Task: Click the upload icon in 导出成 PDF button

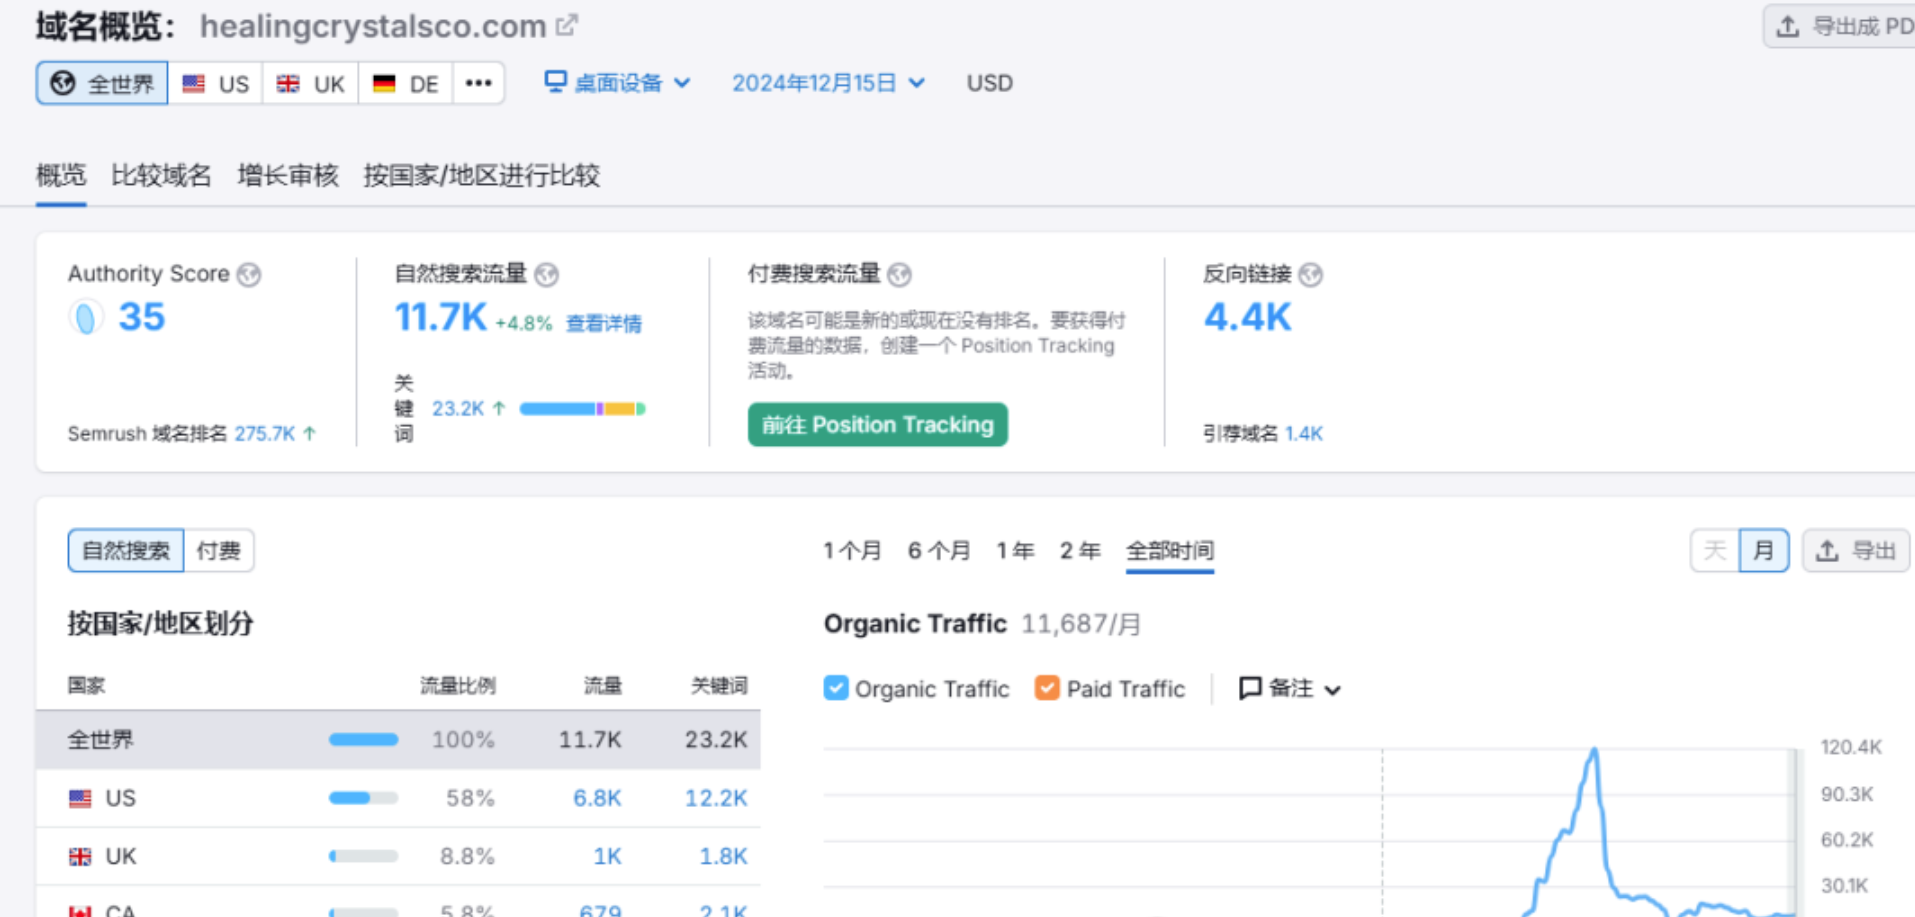Action: (1787, 26)
